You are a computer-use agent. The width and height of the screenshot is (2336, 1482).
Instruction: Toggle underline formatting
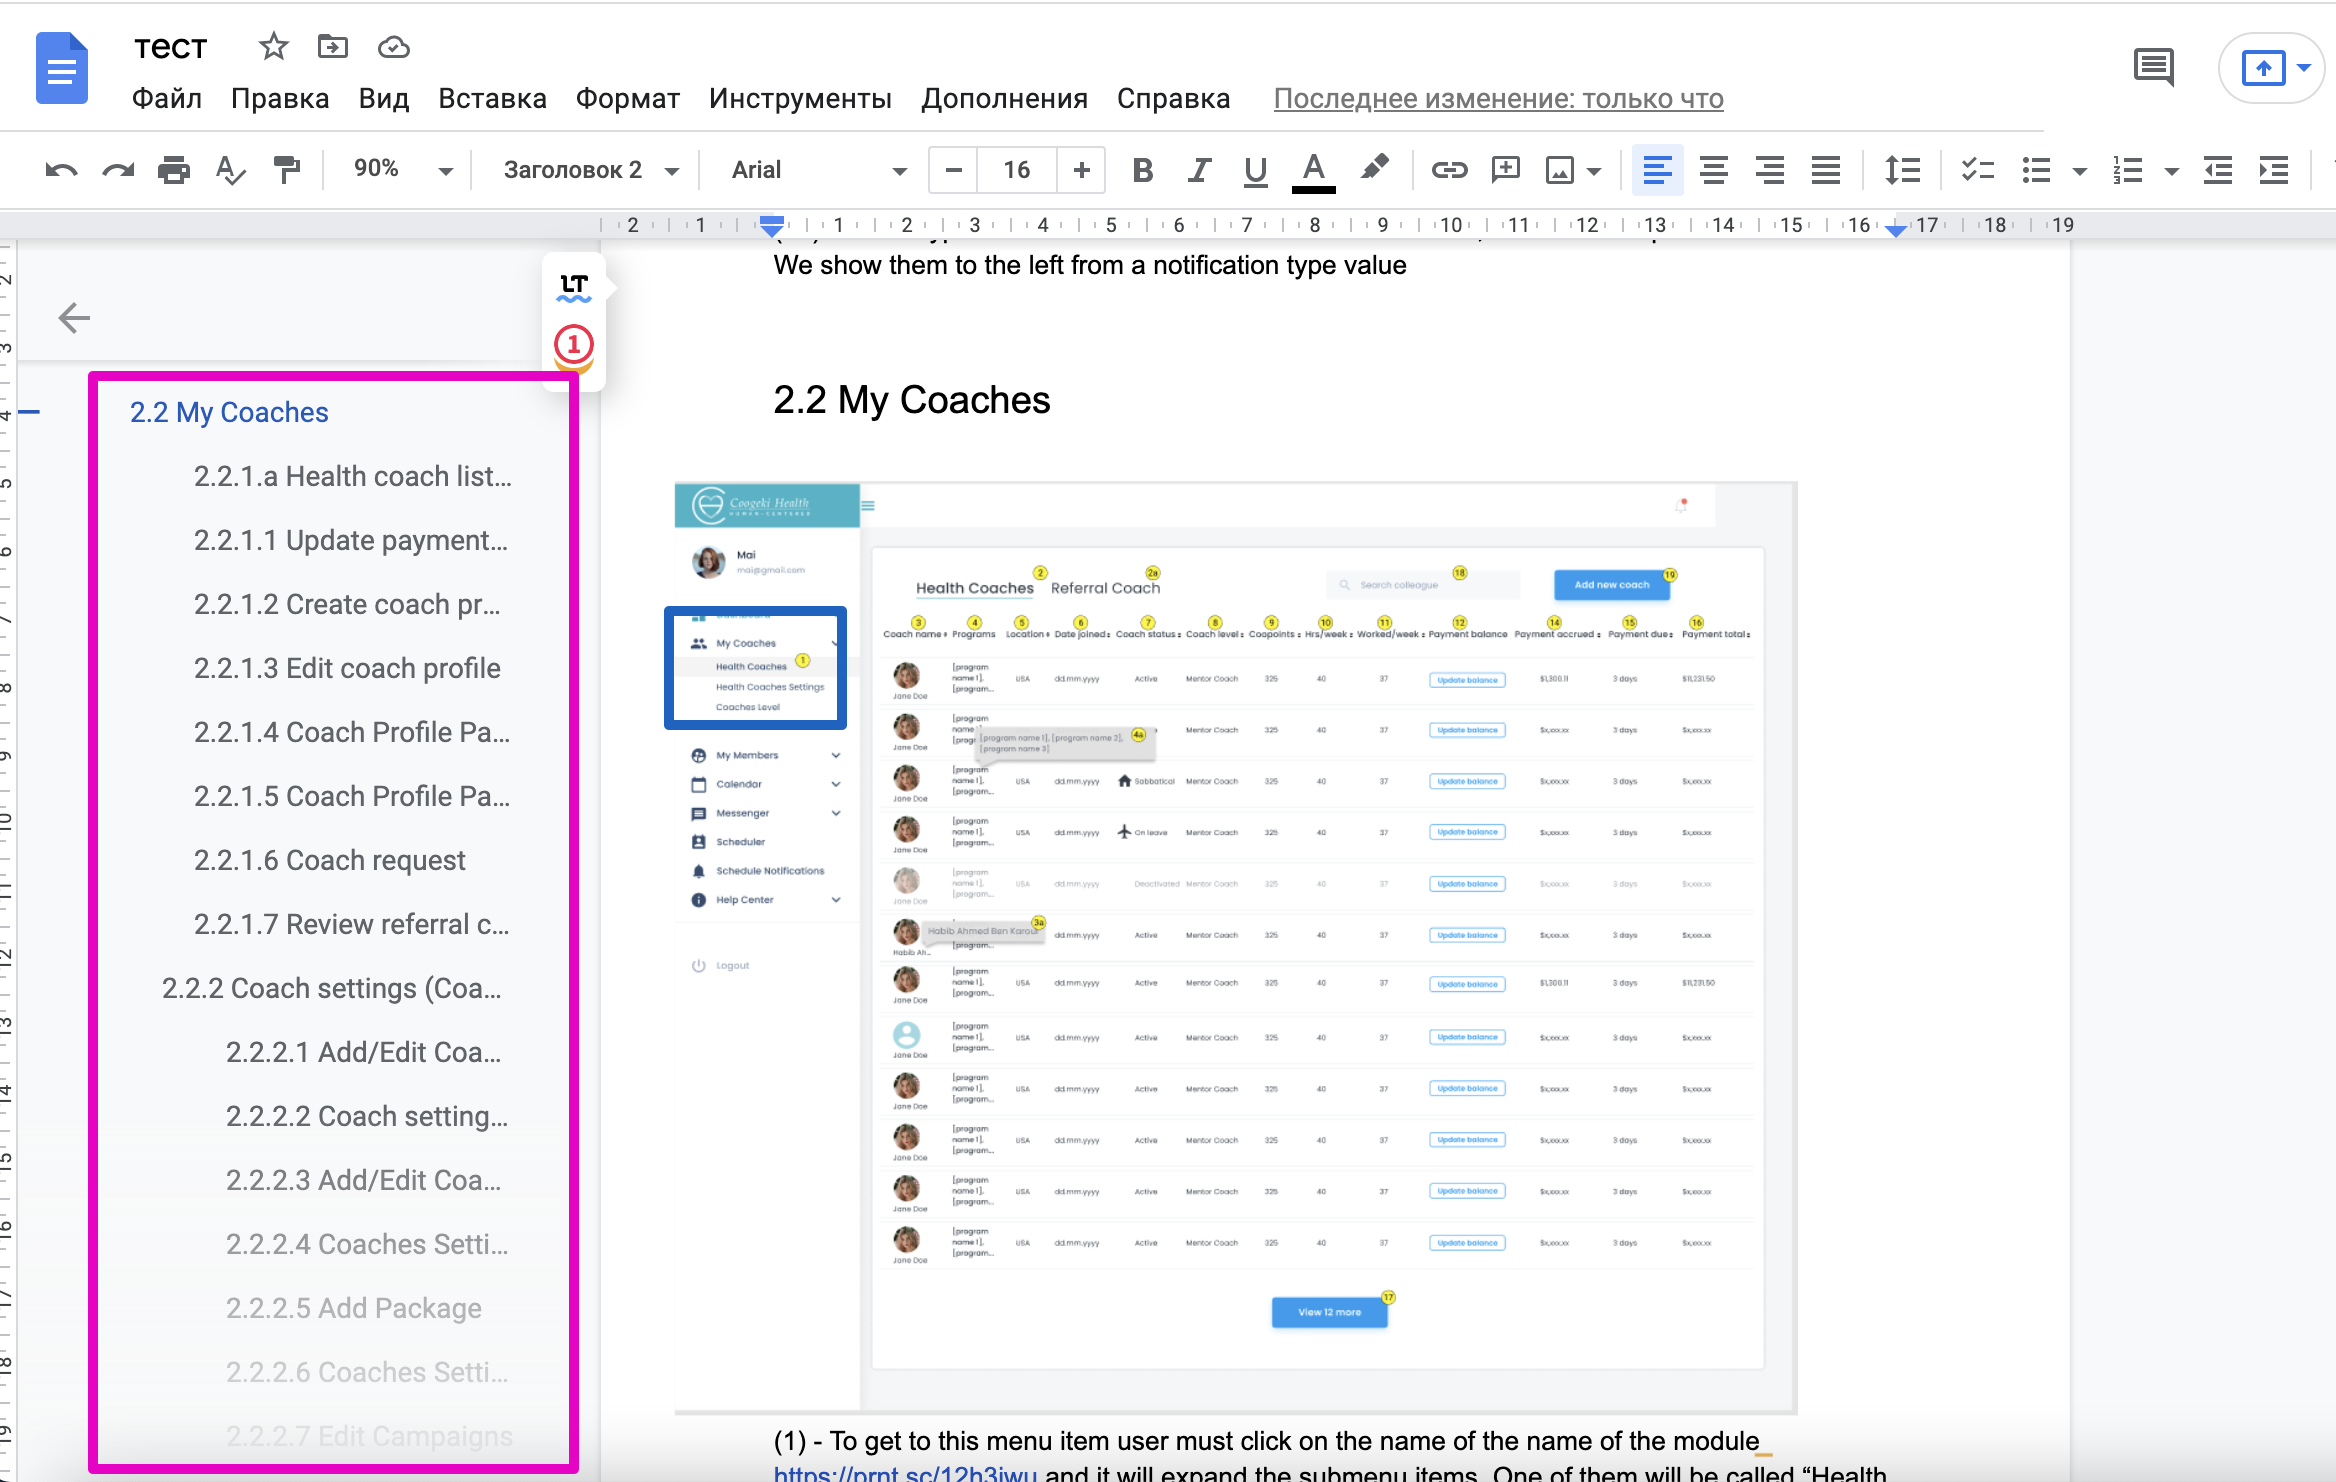tap(1256, 170)
